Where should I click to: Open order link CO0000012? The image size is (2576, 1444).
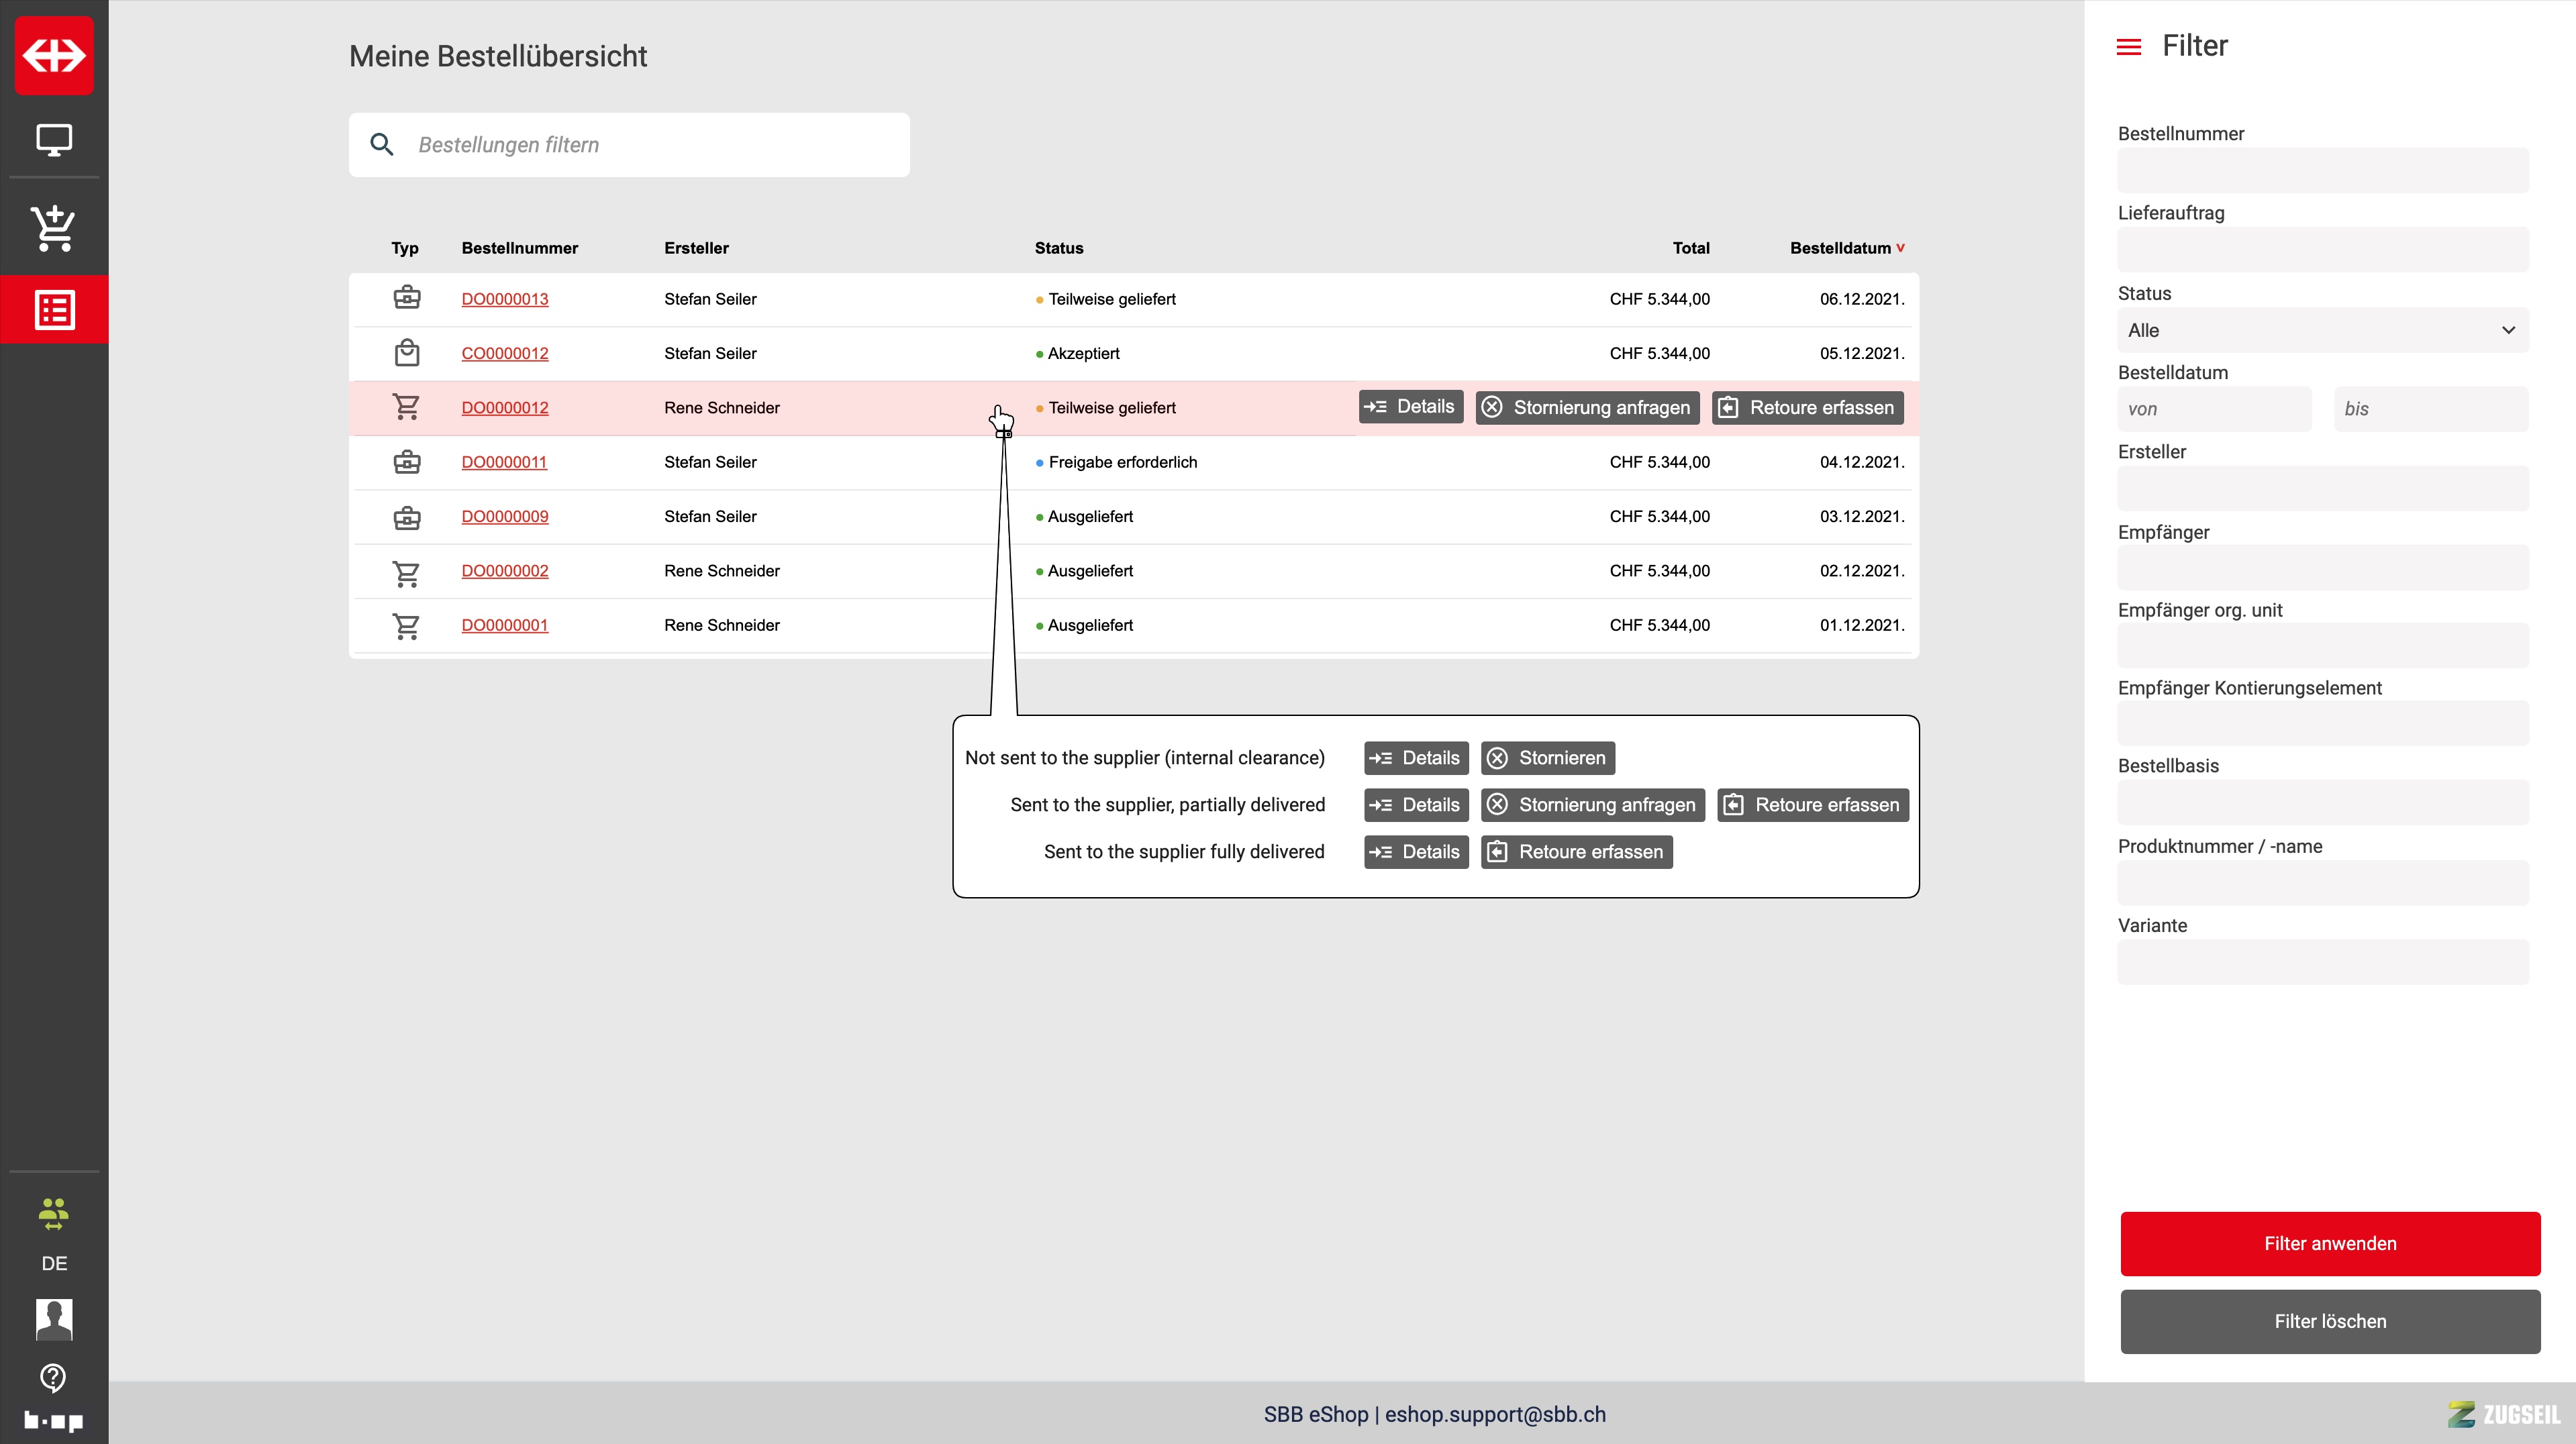tap(504, 353)
